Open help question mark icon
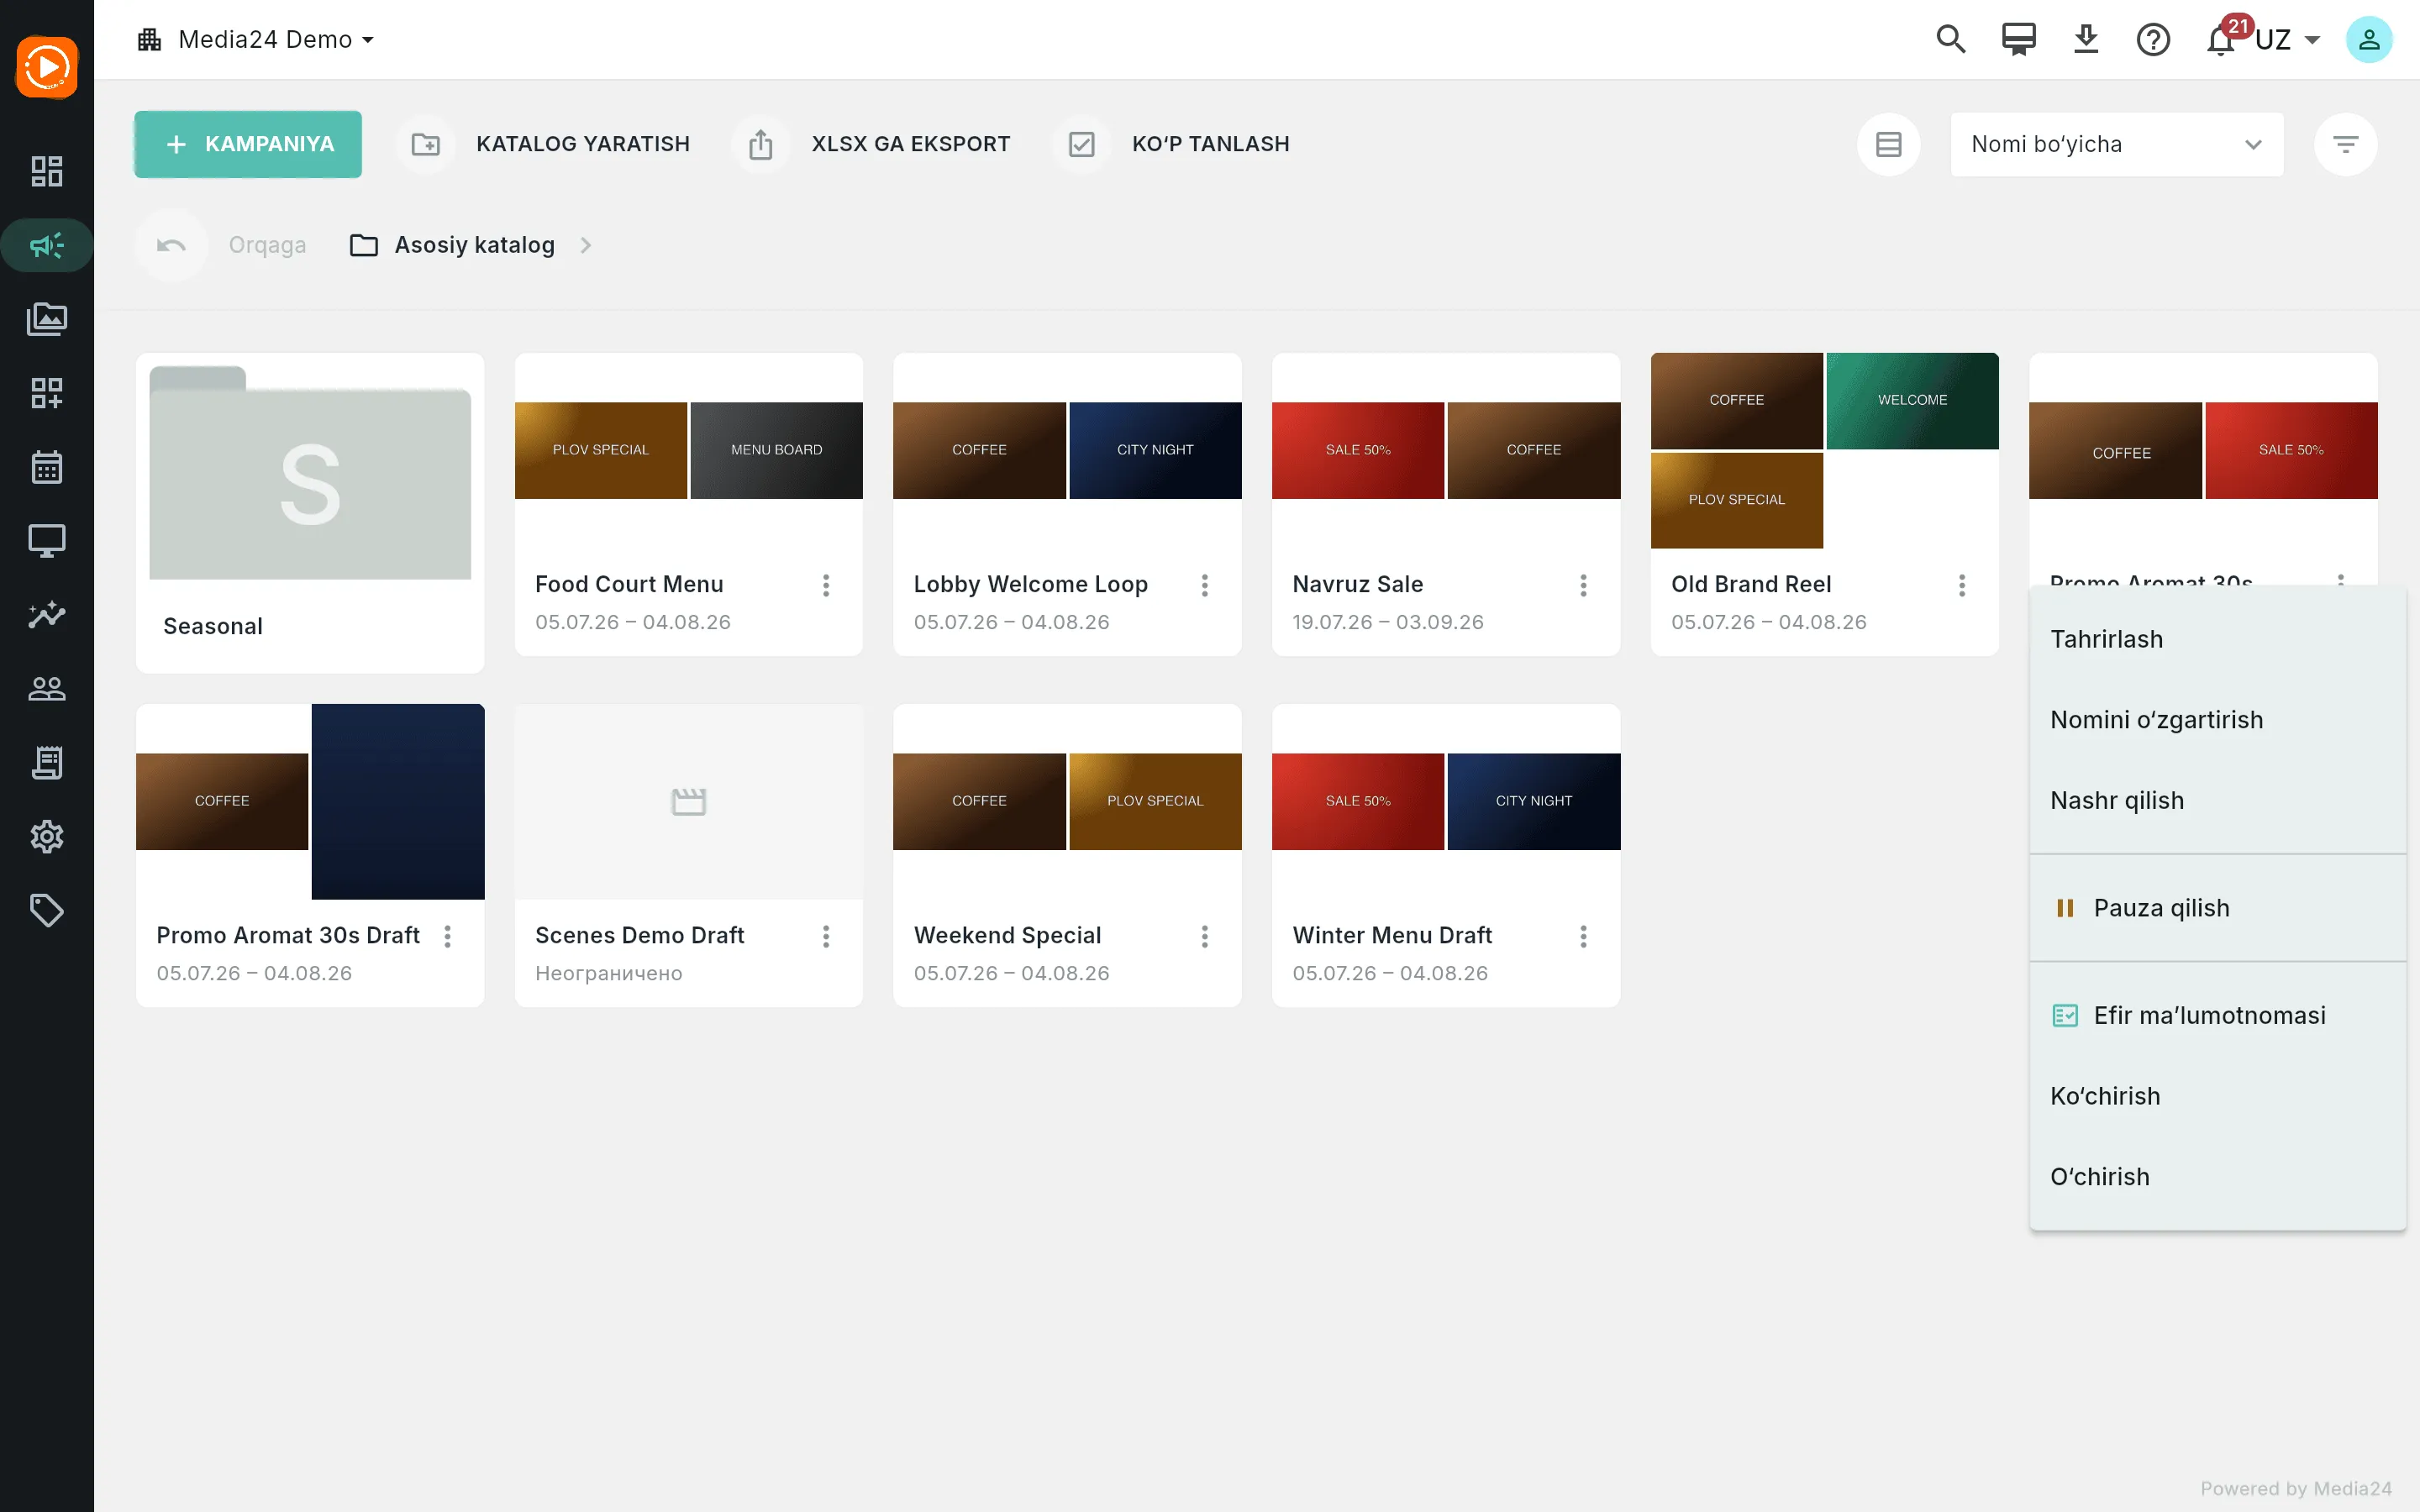Image resolution: width=2420 pixels, height=1512 pixels. coord(2153,39)
